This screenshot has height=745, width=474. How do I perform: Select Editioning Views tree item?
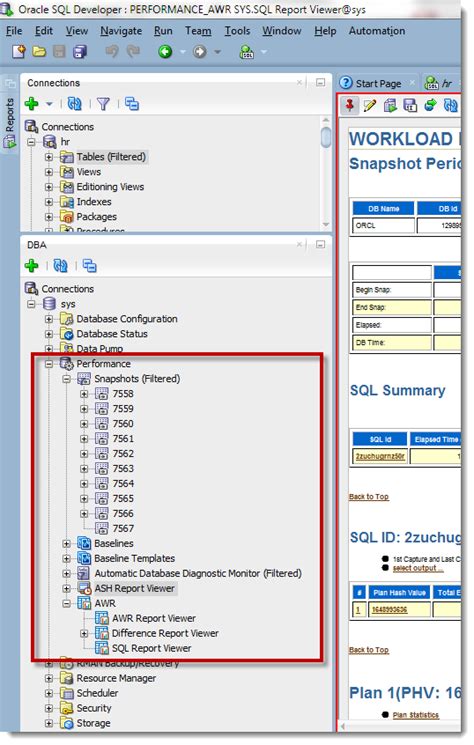pos(110,187)
